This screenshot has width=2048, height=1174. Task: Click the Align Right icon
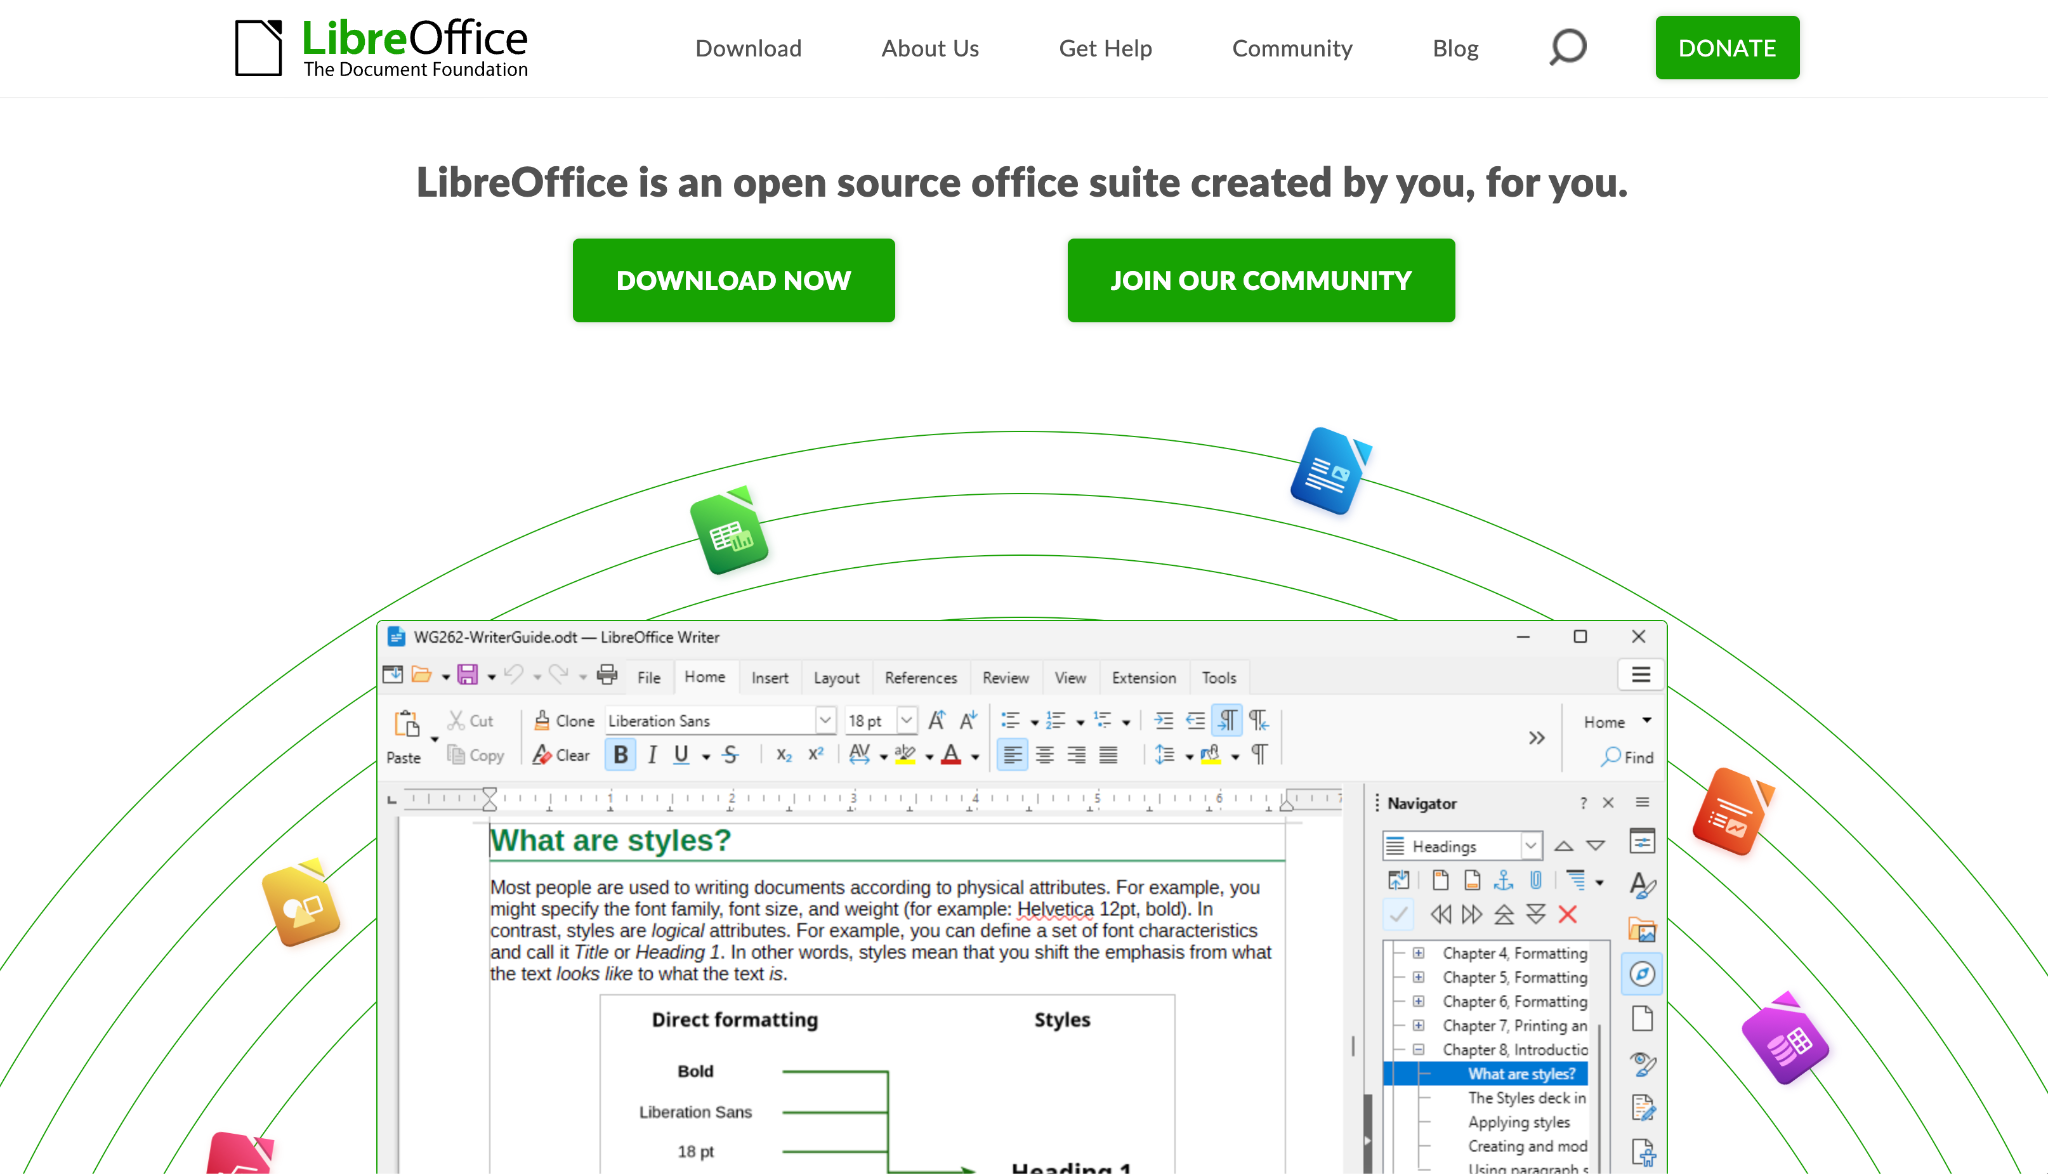coord(1077,755)
